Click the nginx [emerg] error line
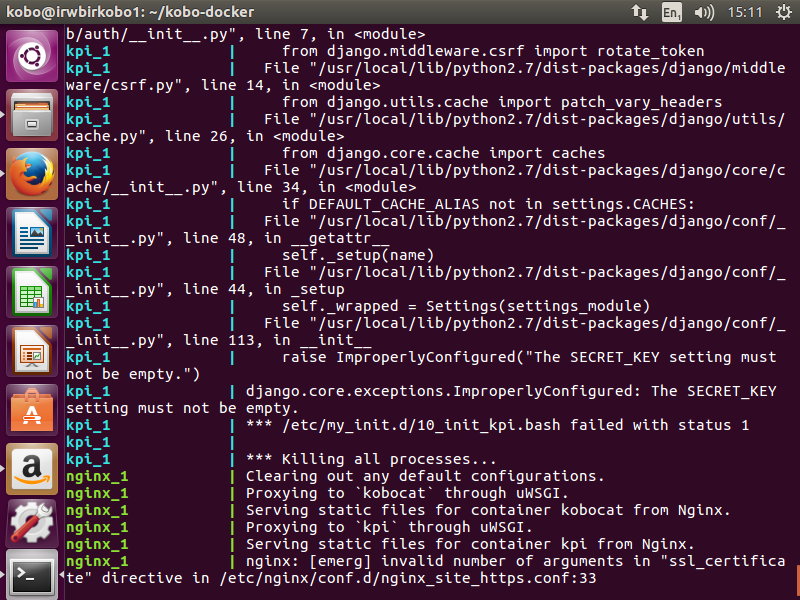The width and height of the screenshot is (800, 600). click(x=500, y=561)
